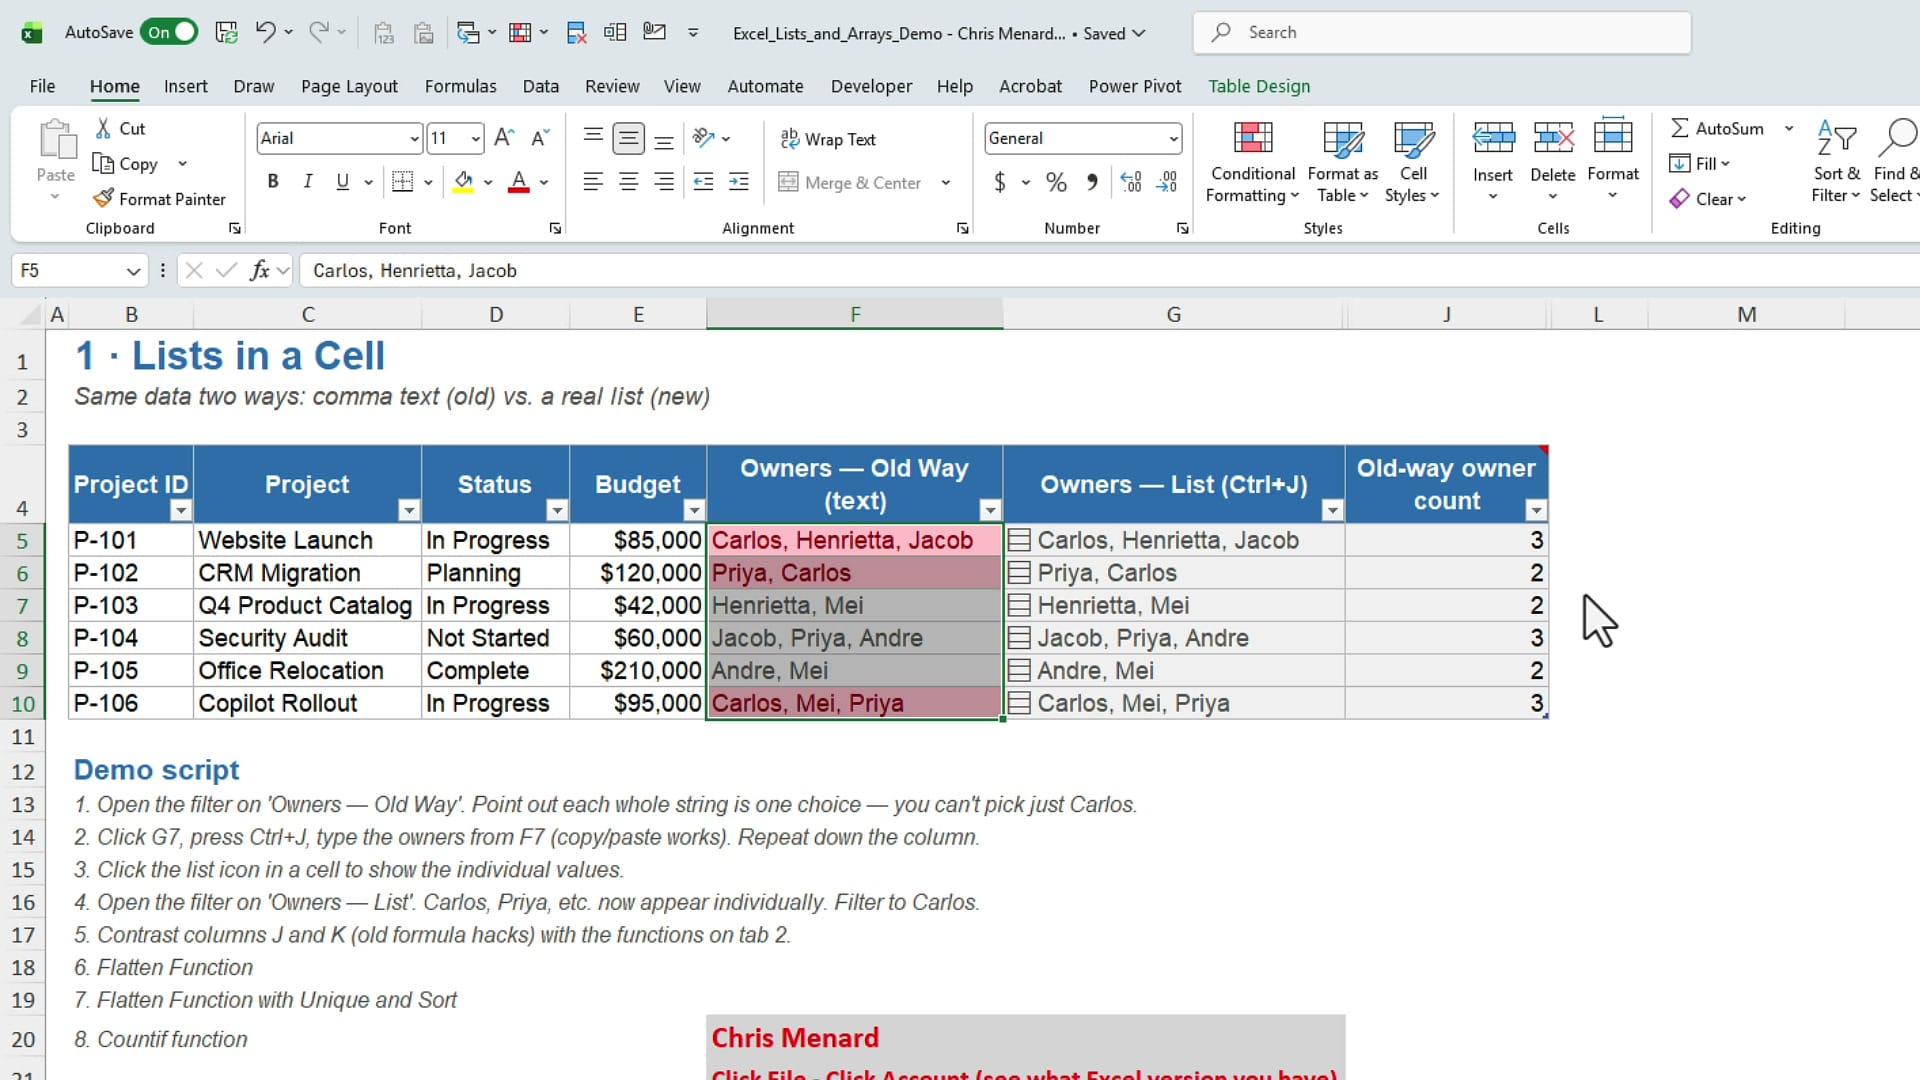Image resolution: width=1920 pixels, height=1080 pixels.
Task: Click the red Font Color swatch
Action: point(518,182)
